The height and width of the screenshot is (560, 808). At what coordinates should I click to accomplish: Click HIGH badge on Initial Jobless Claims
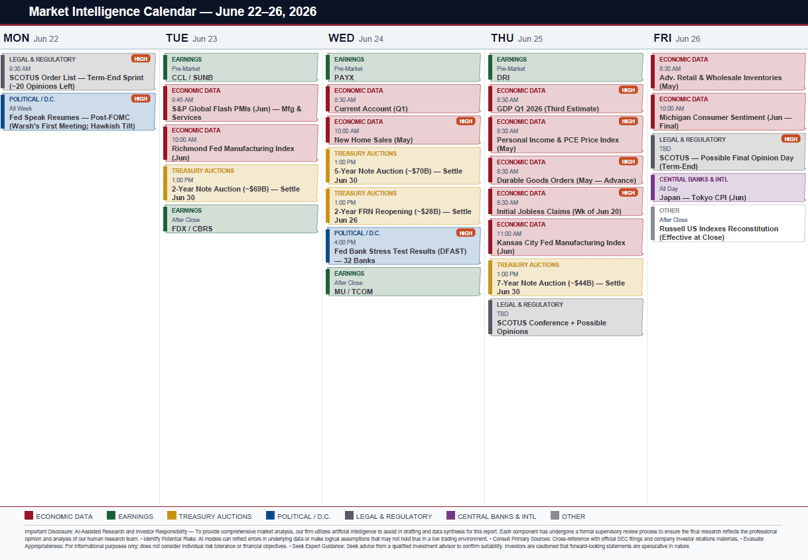click(x=628, y=193)
